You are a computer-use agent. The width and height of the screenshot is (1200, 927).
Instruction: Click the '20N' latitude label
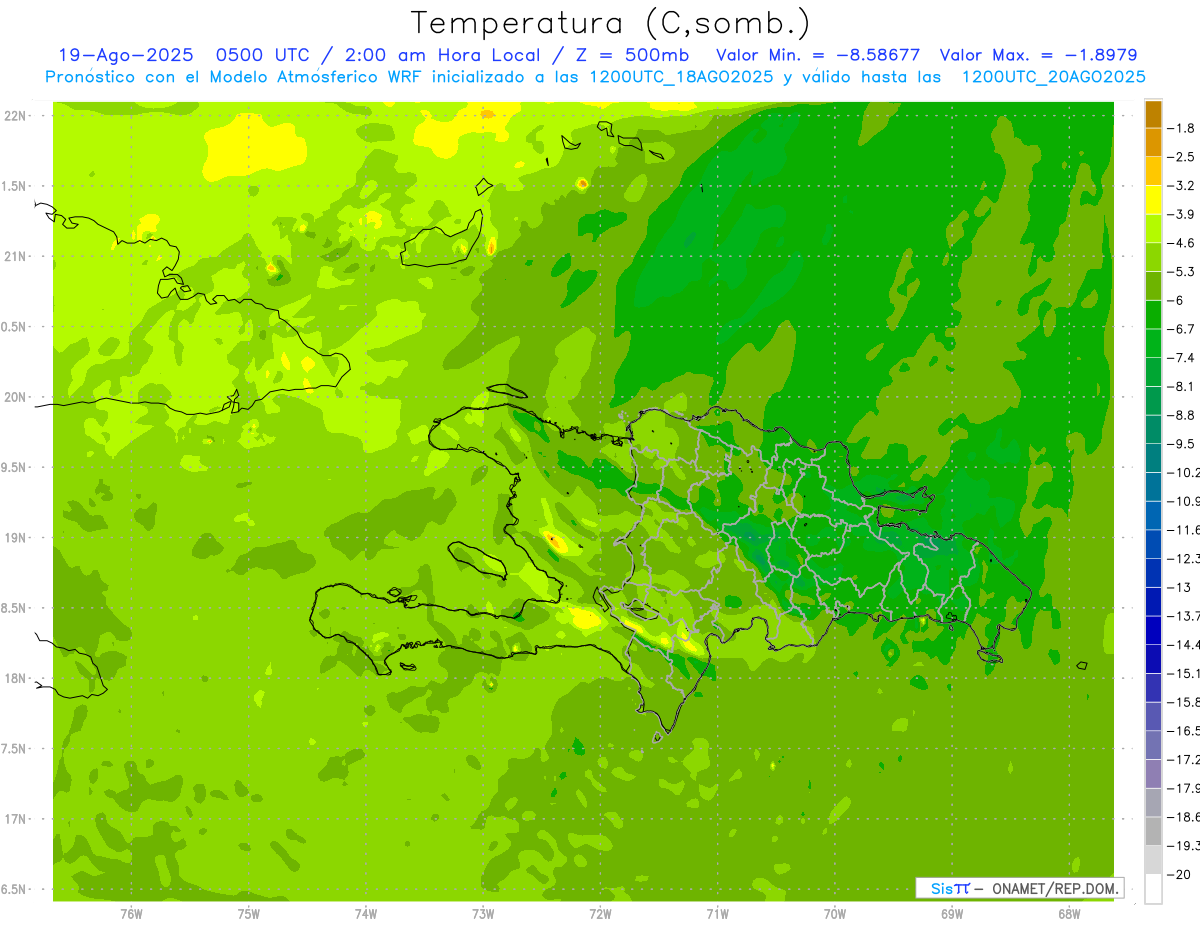coord(14,397)
